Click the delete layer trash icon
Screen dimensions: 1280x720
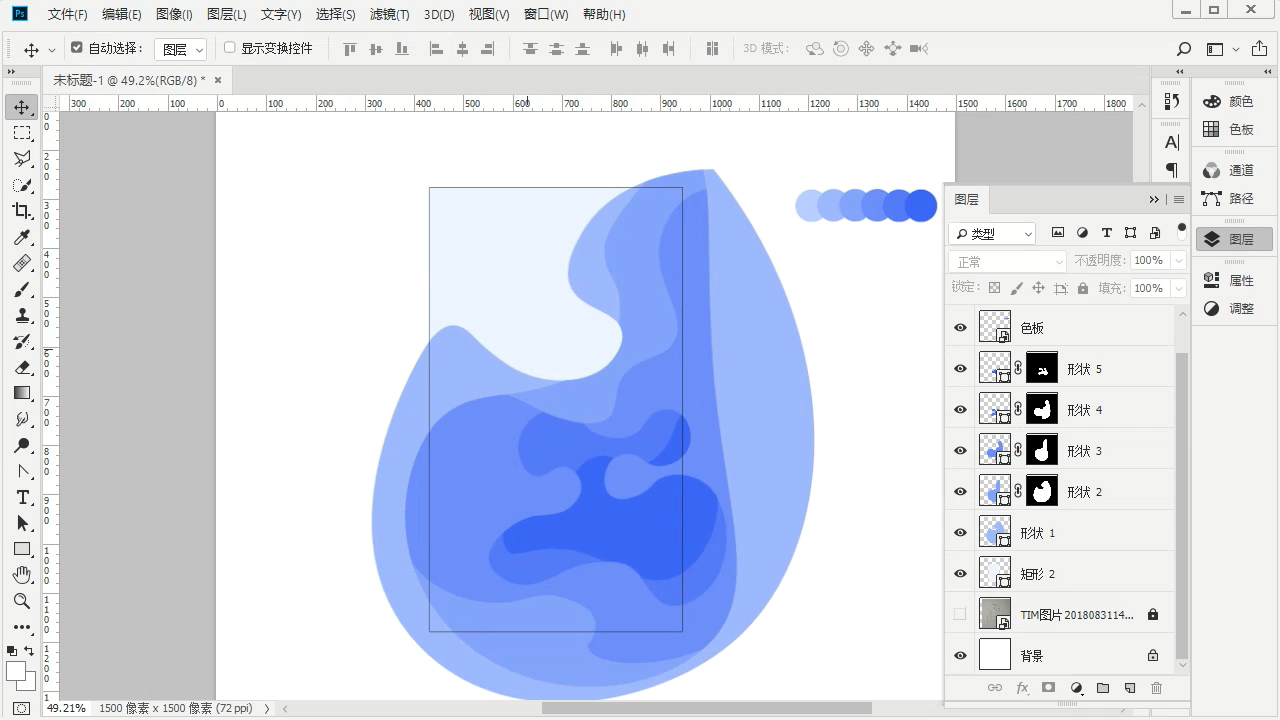tap(1156, 688)
